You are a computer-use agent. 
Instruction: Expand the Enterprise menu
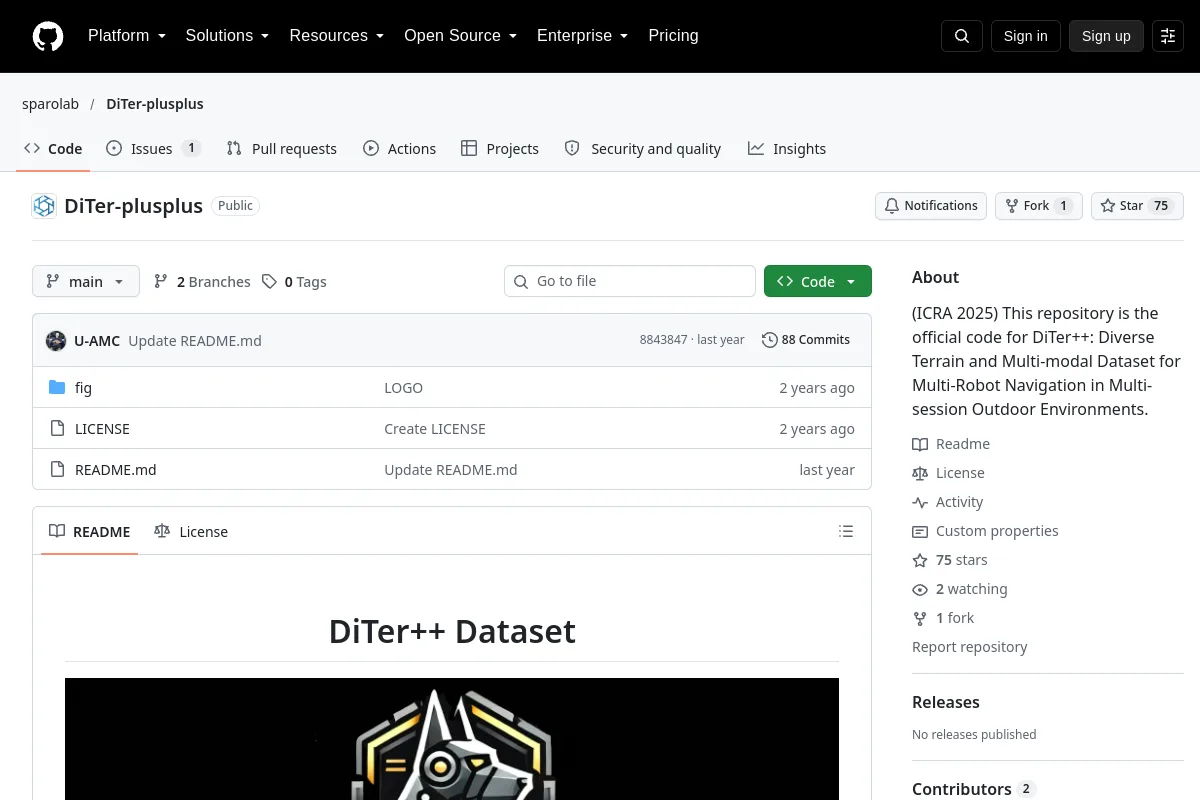[582, 36]
